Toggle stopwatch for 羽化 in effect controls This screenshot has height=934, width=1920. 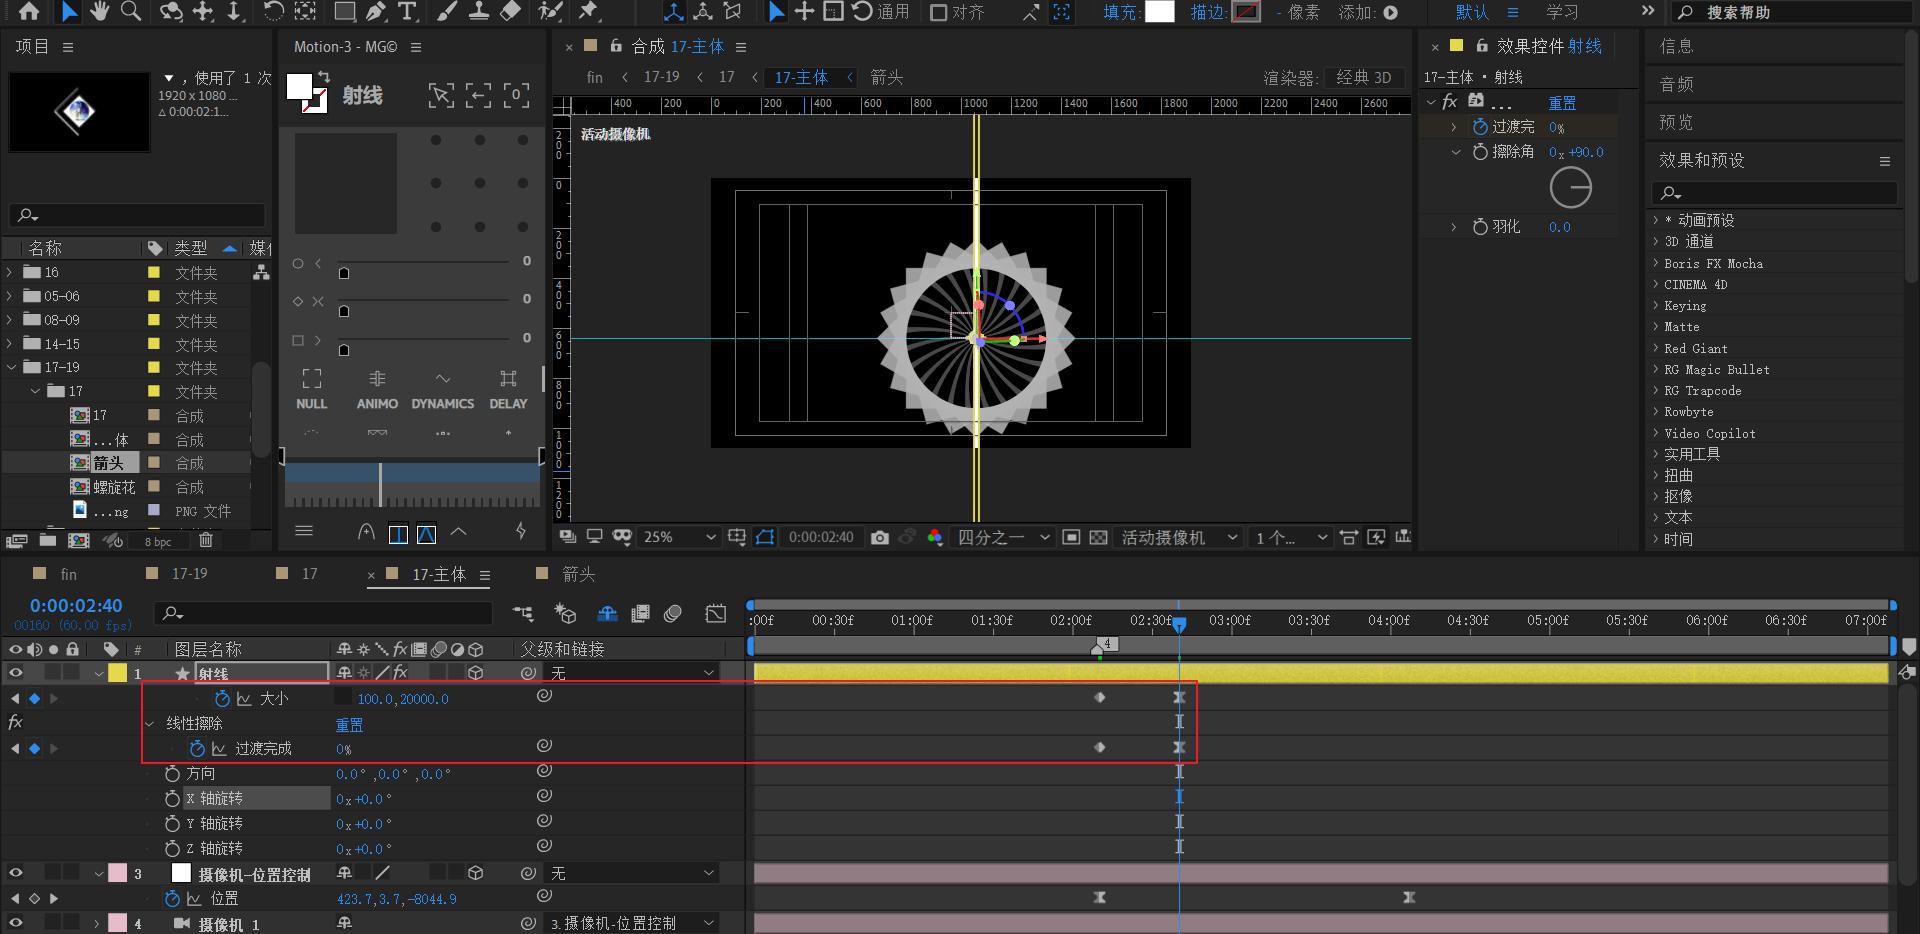click(1480, 227)
